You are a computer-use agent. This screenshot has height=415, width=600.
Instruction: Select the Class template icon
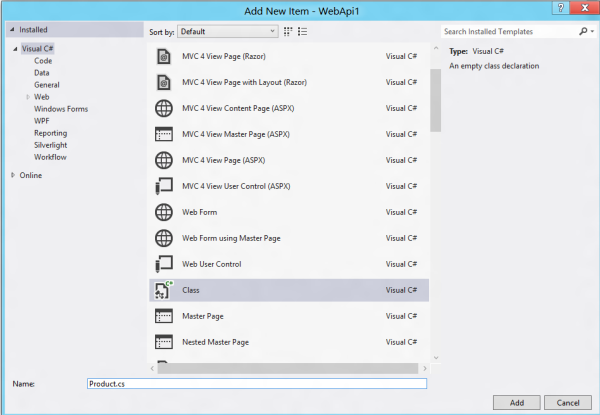(x=163, y=290)
